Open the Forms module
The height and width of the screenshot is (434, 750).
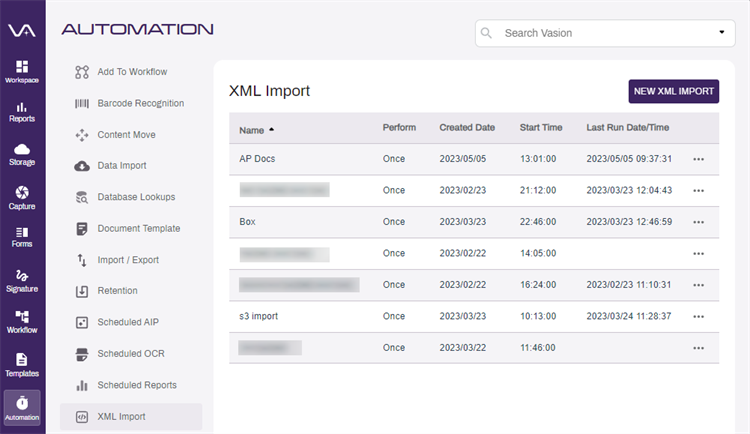click(22, 237)
